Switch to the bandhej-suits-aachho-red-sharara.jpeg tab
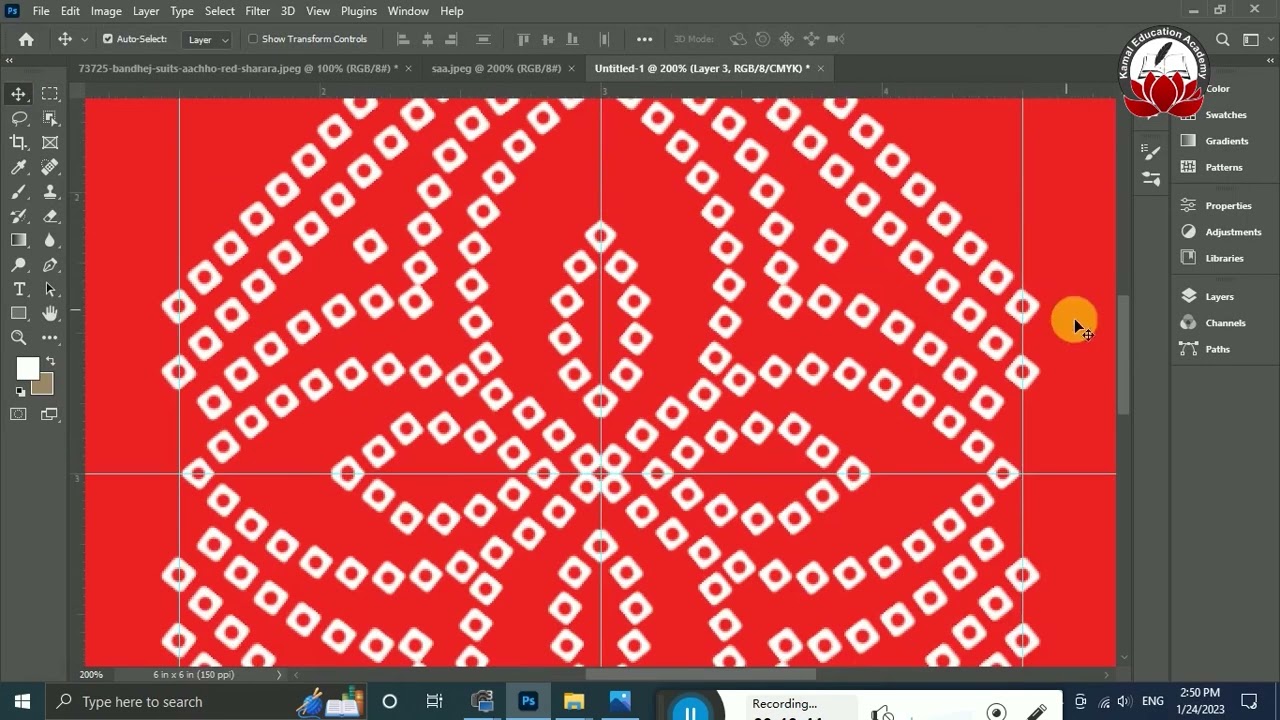 click(x=238, y=68)
